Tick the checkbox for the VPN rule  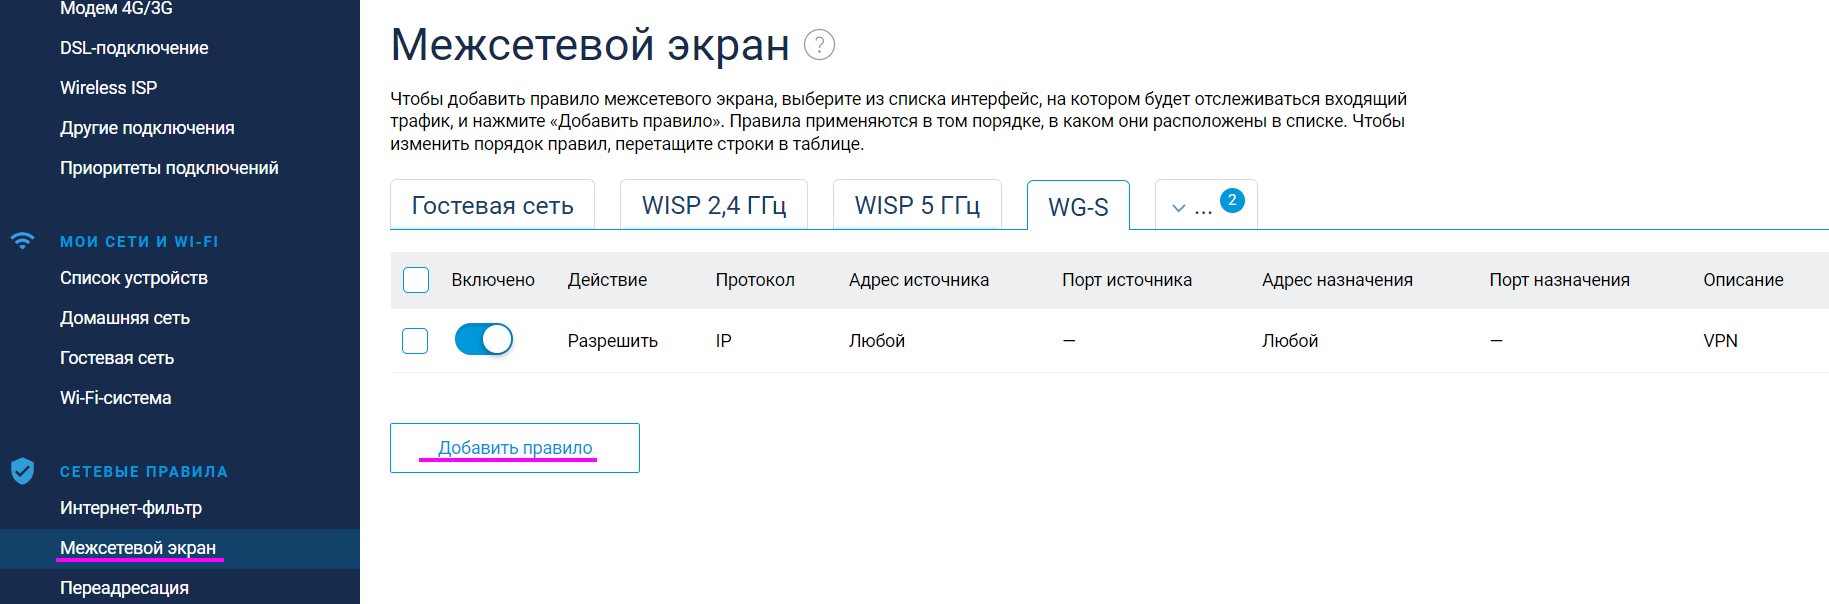415,341
